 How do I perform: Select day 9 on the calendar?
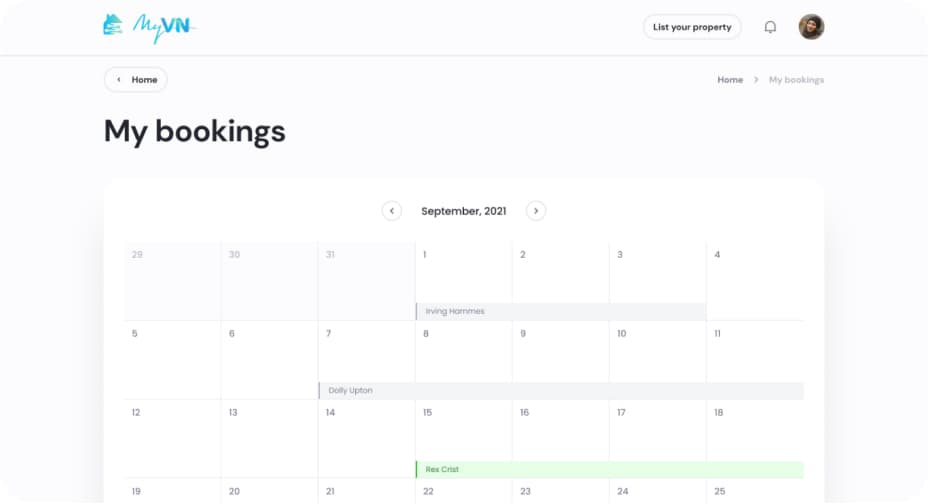pyautogui.click(x=560, y=360)
